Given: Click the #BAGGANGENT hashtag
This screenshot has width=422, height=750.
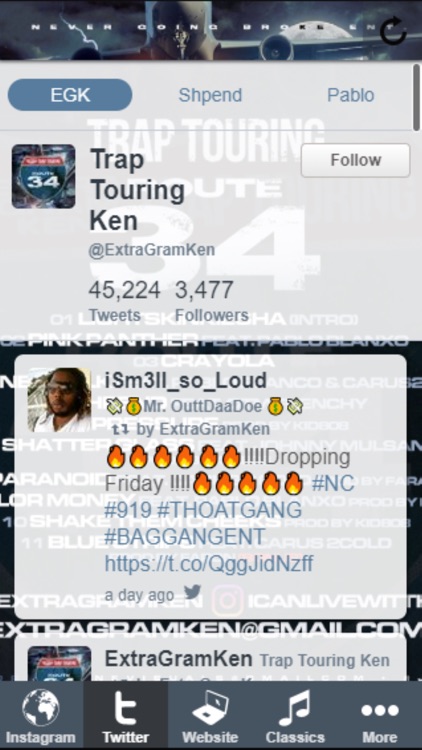Looking at the screenshot, I should [184, 537].
